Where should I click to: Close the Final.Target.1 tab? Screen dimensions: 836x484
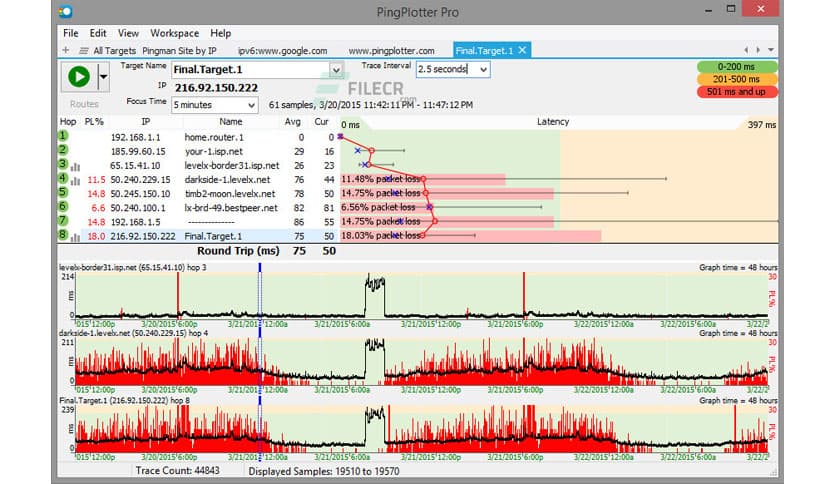point(522,50)
